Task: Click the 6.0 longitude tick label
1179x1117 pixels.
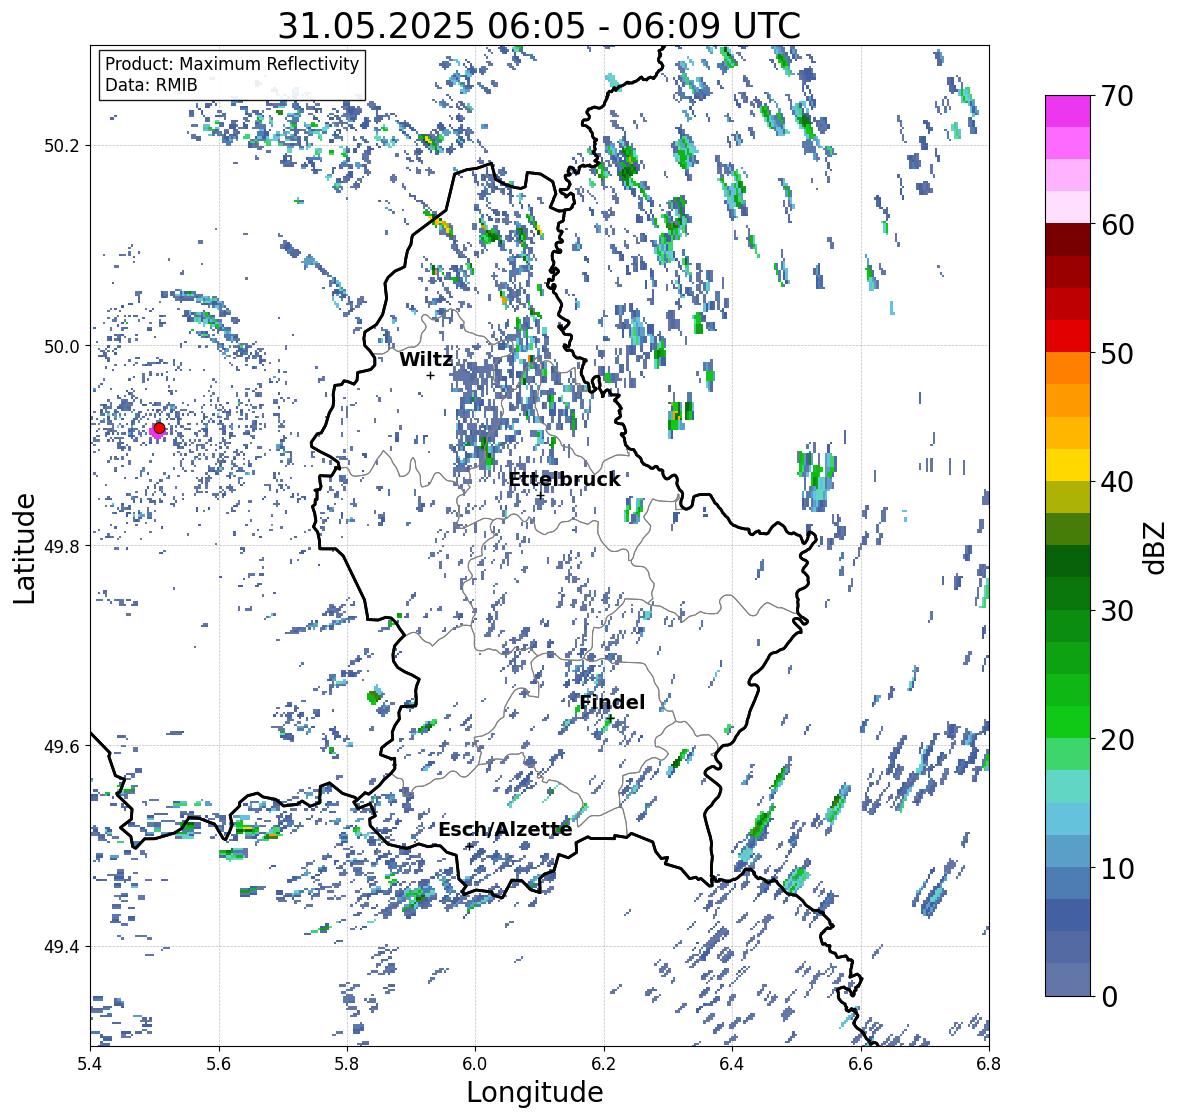Action: (x=475, y=1064)
